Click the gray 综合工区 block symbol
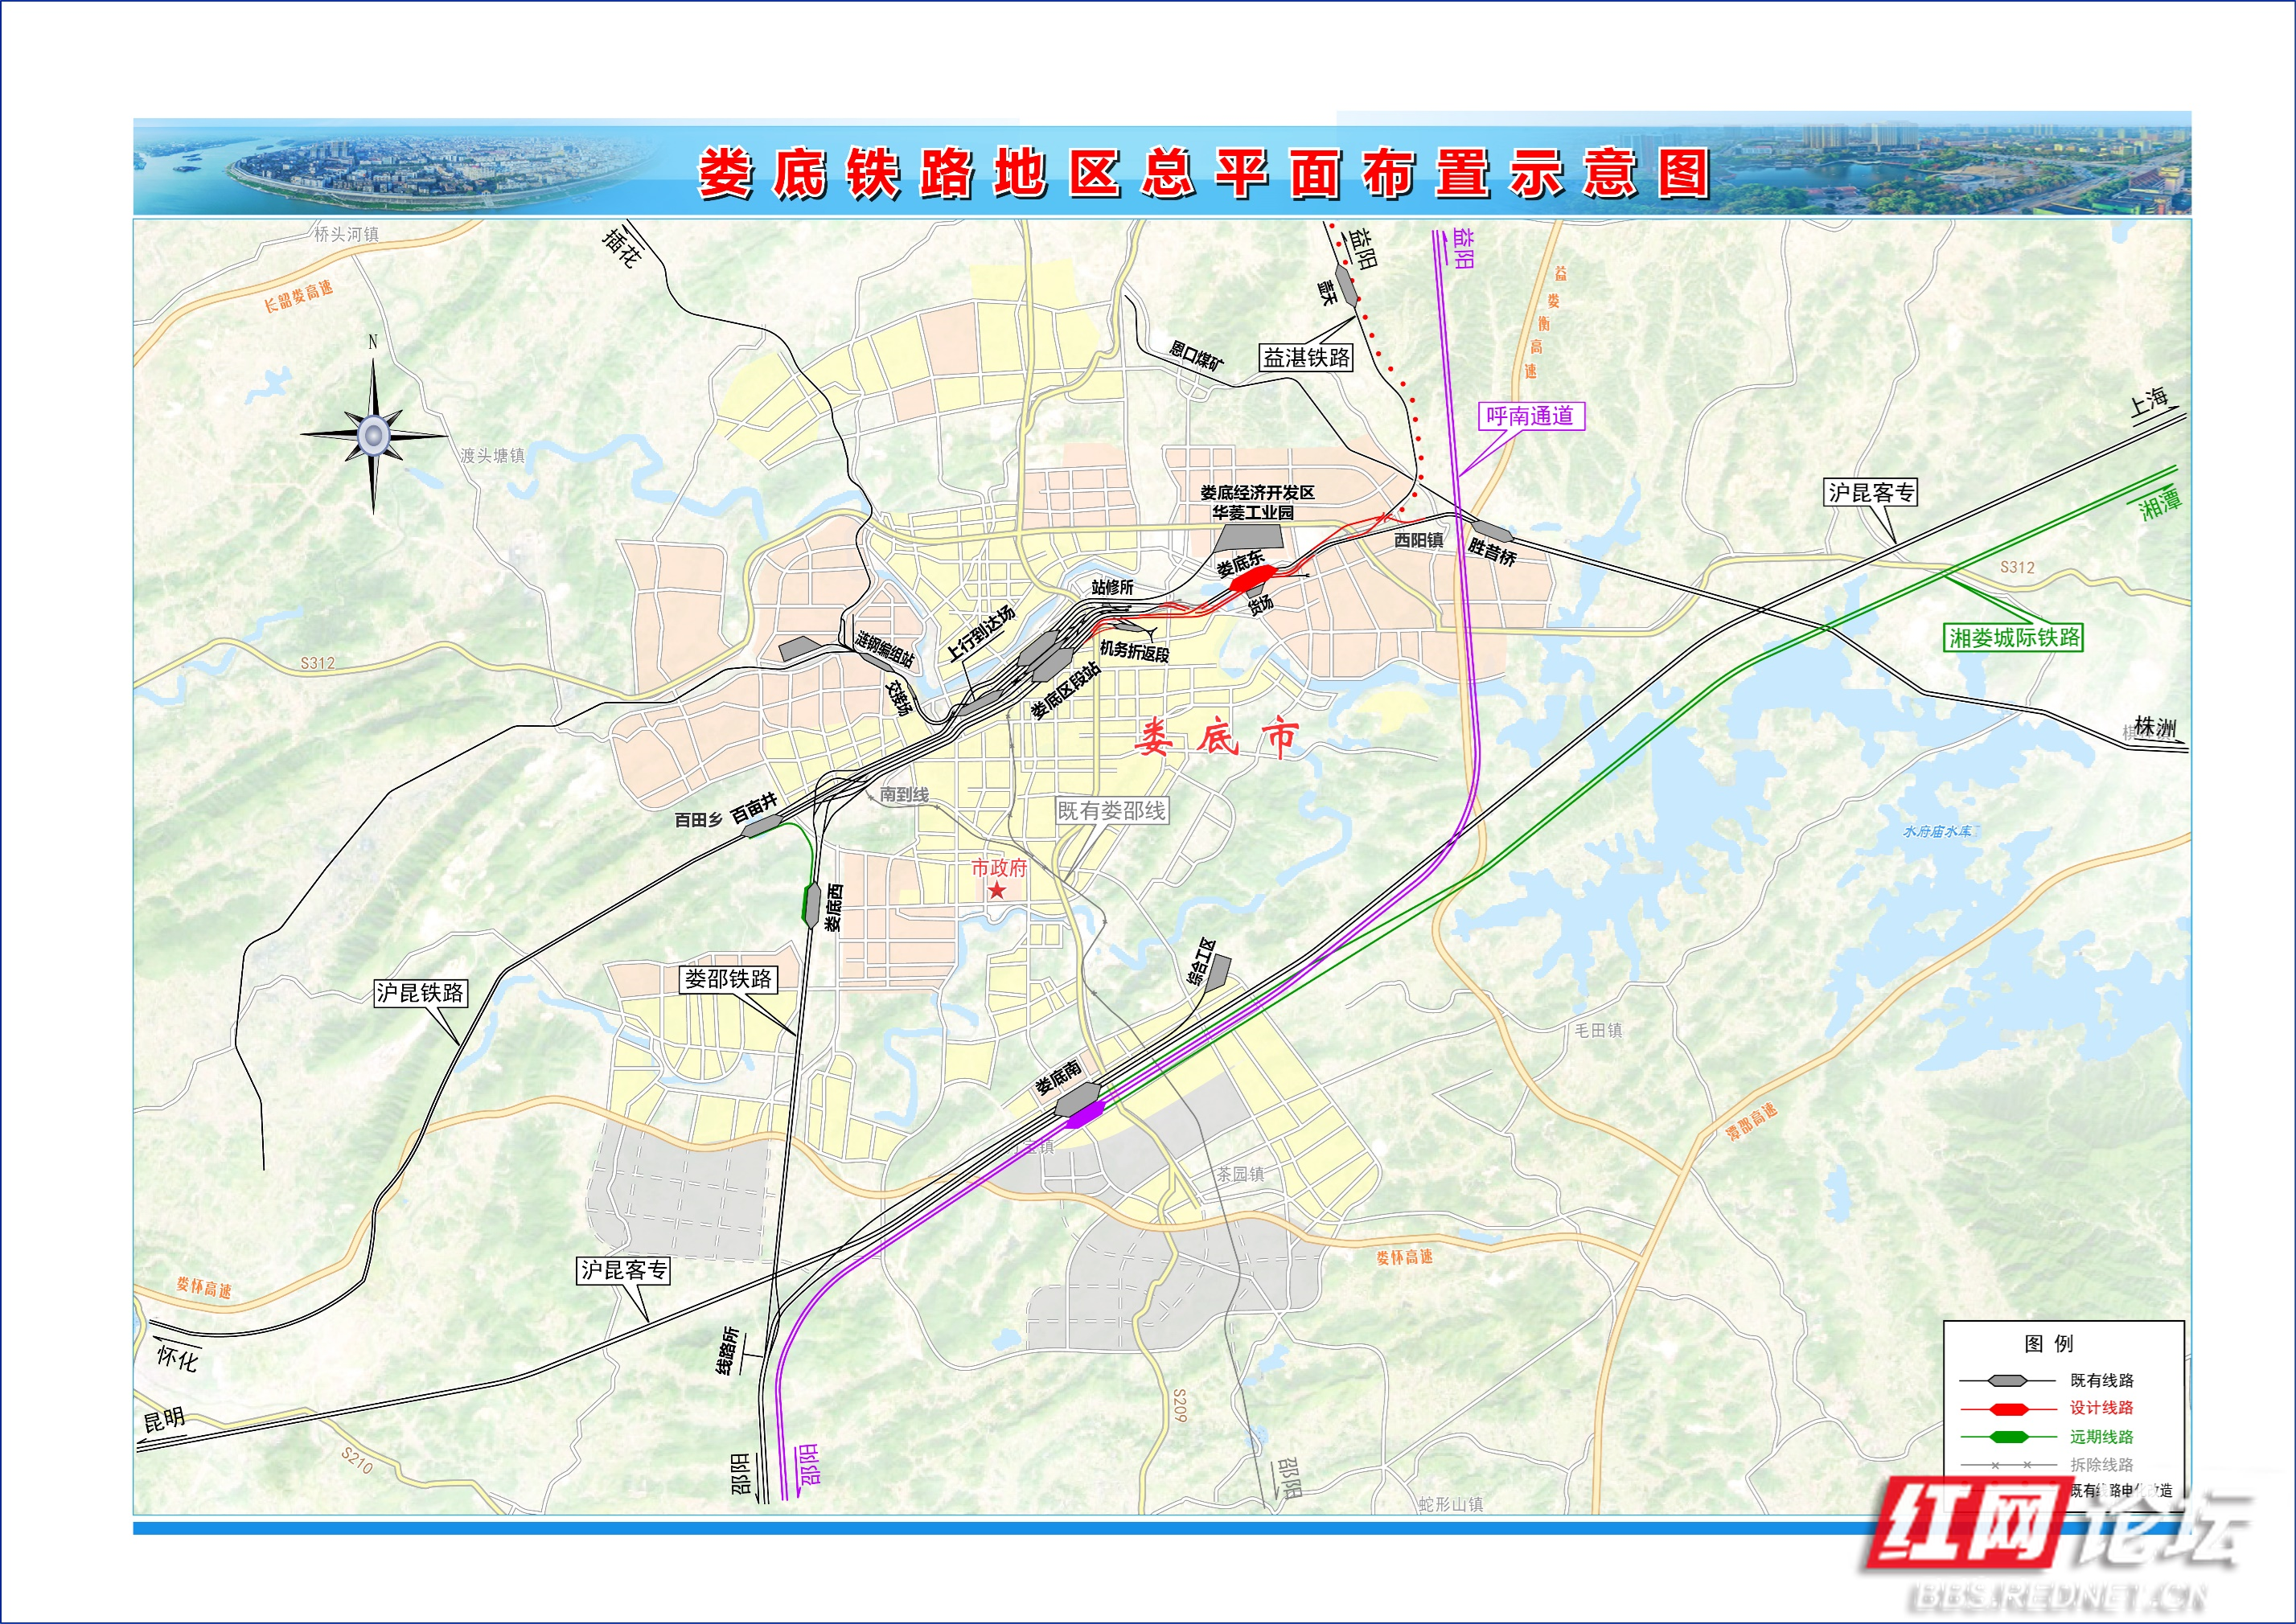The height and width of the screenshot is (1624, 2296). pyautogui.click(x=1217, y=973)
